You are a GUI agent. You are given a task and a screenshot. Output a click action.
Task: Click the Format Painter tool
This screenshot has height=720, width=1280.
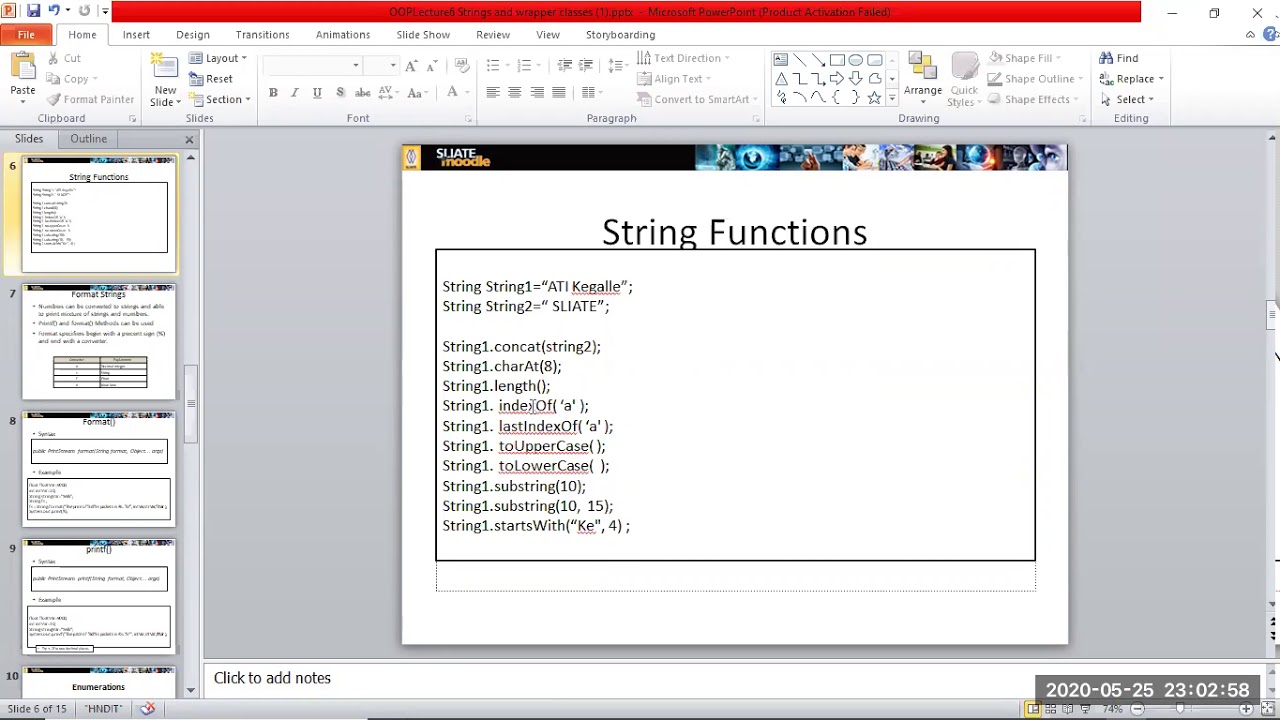pyautogui.click(x=89, y=99)
